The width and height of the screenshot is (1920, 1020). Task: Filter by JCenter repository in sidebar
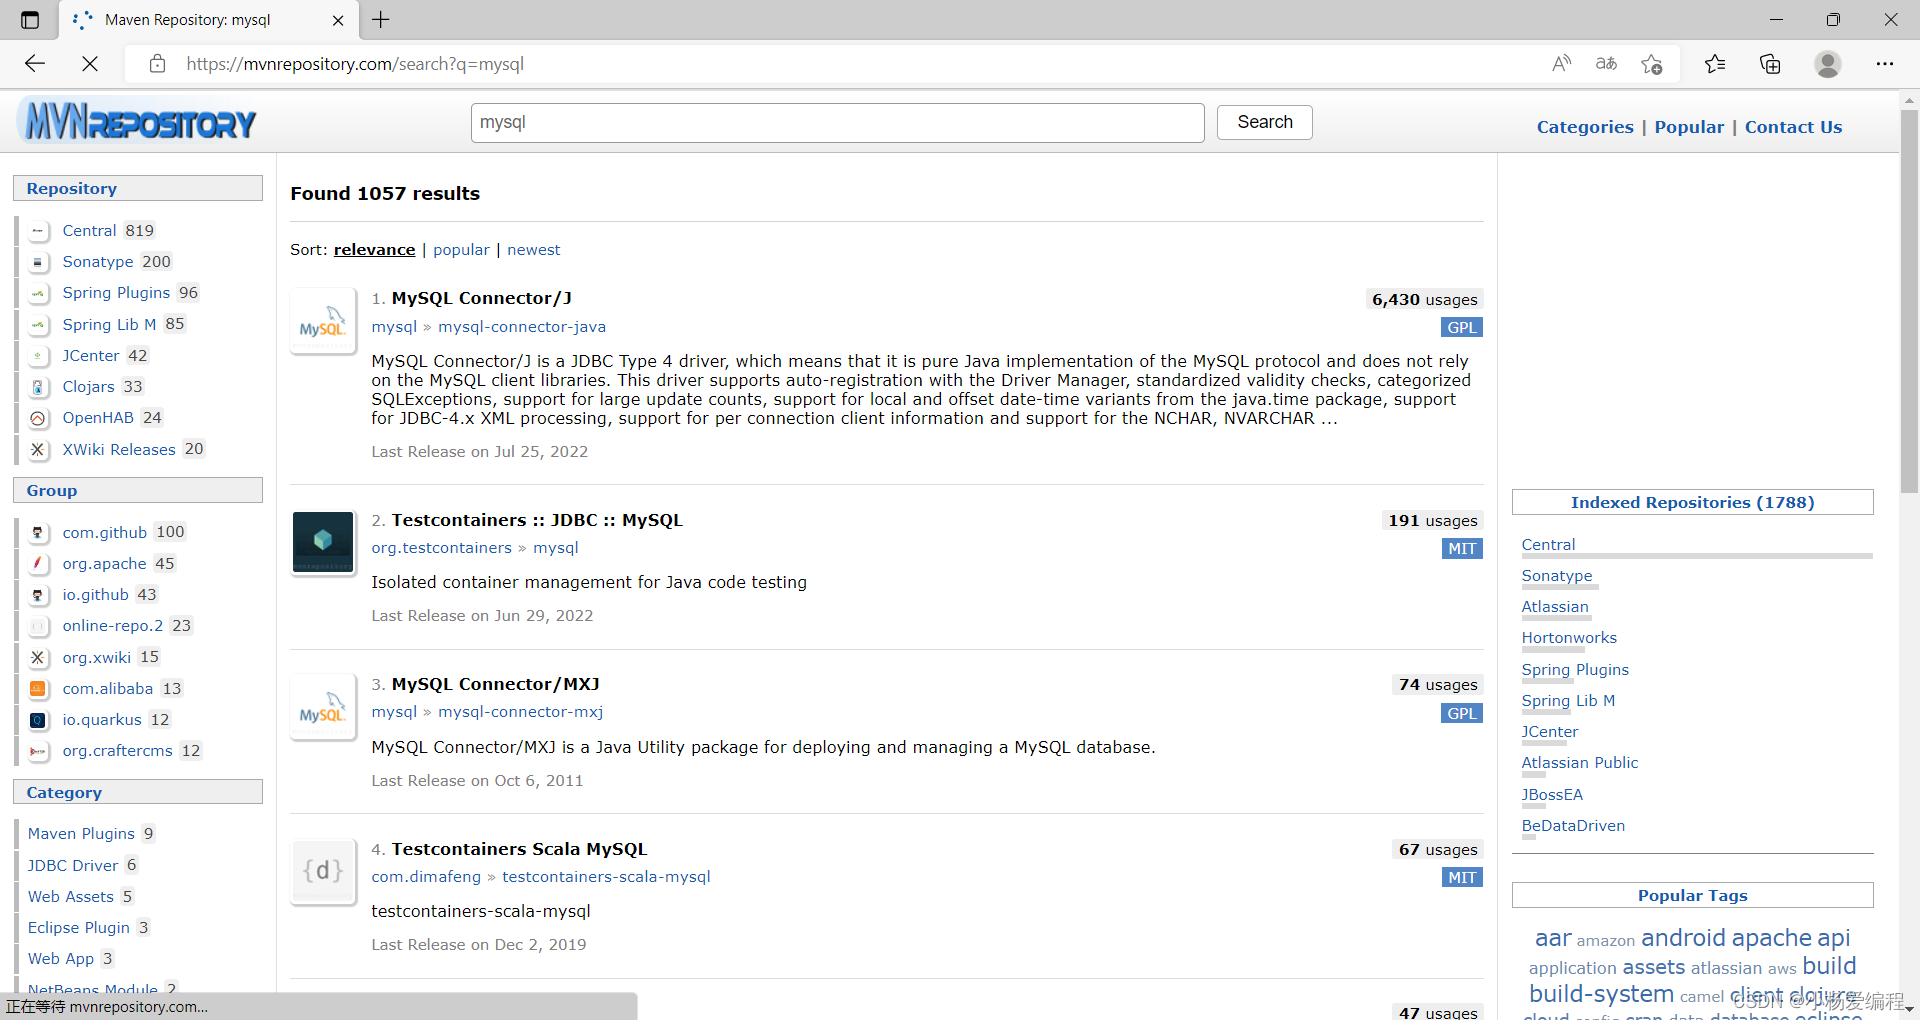(x=91, y=356)
